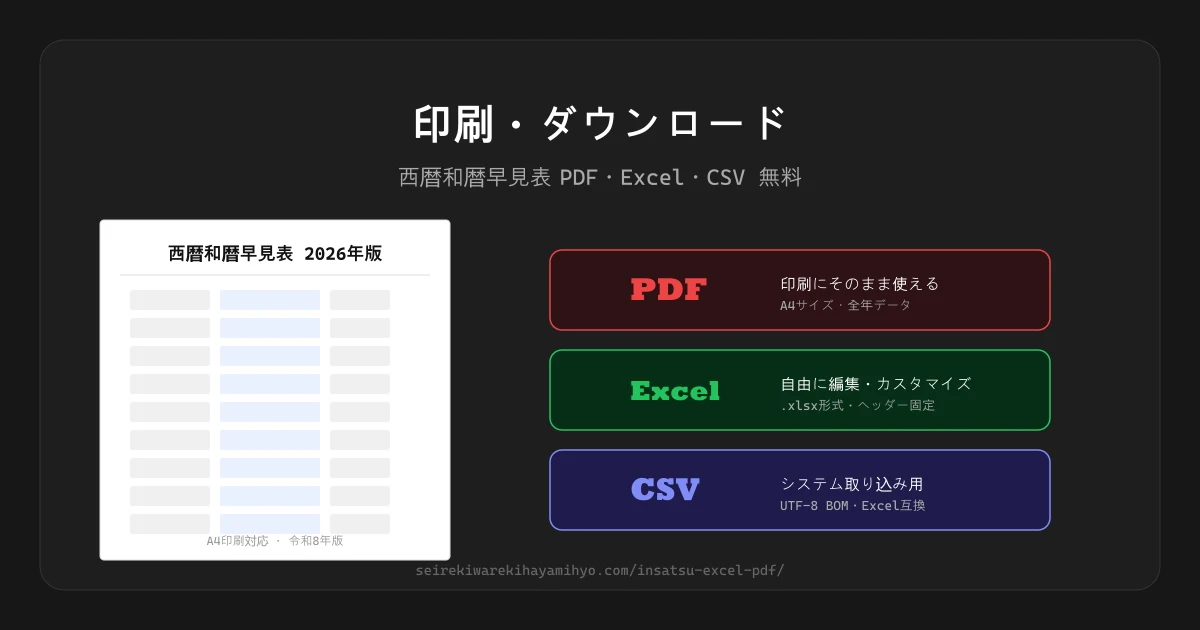
Task: Click subtitle 西暦和暦早見表 PDF・Excel・CSV 無料
Action: click(600, 178)
